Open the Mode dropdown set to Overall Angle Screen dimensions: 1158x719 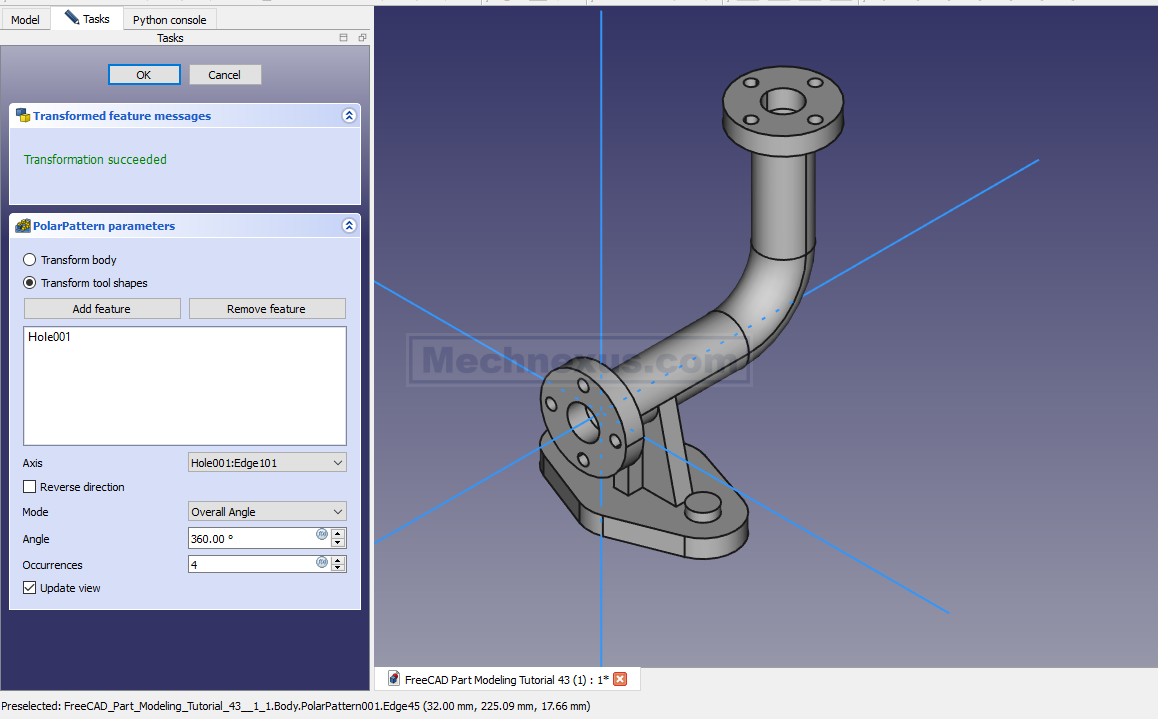[x=267, y=511]
